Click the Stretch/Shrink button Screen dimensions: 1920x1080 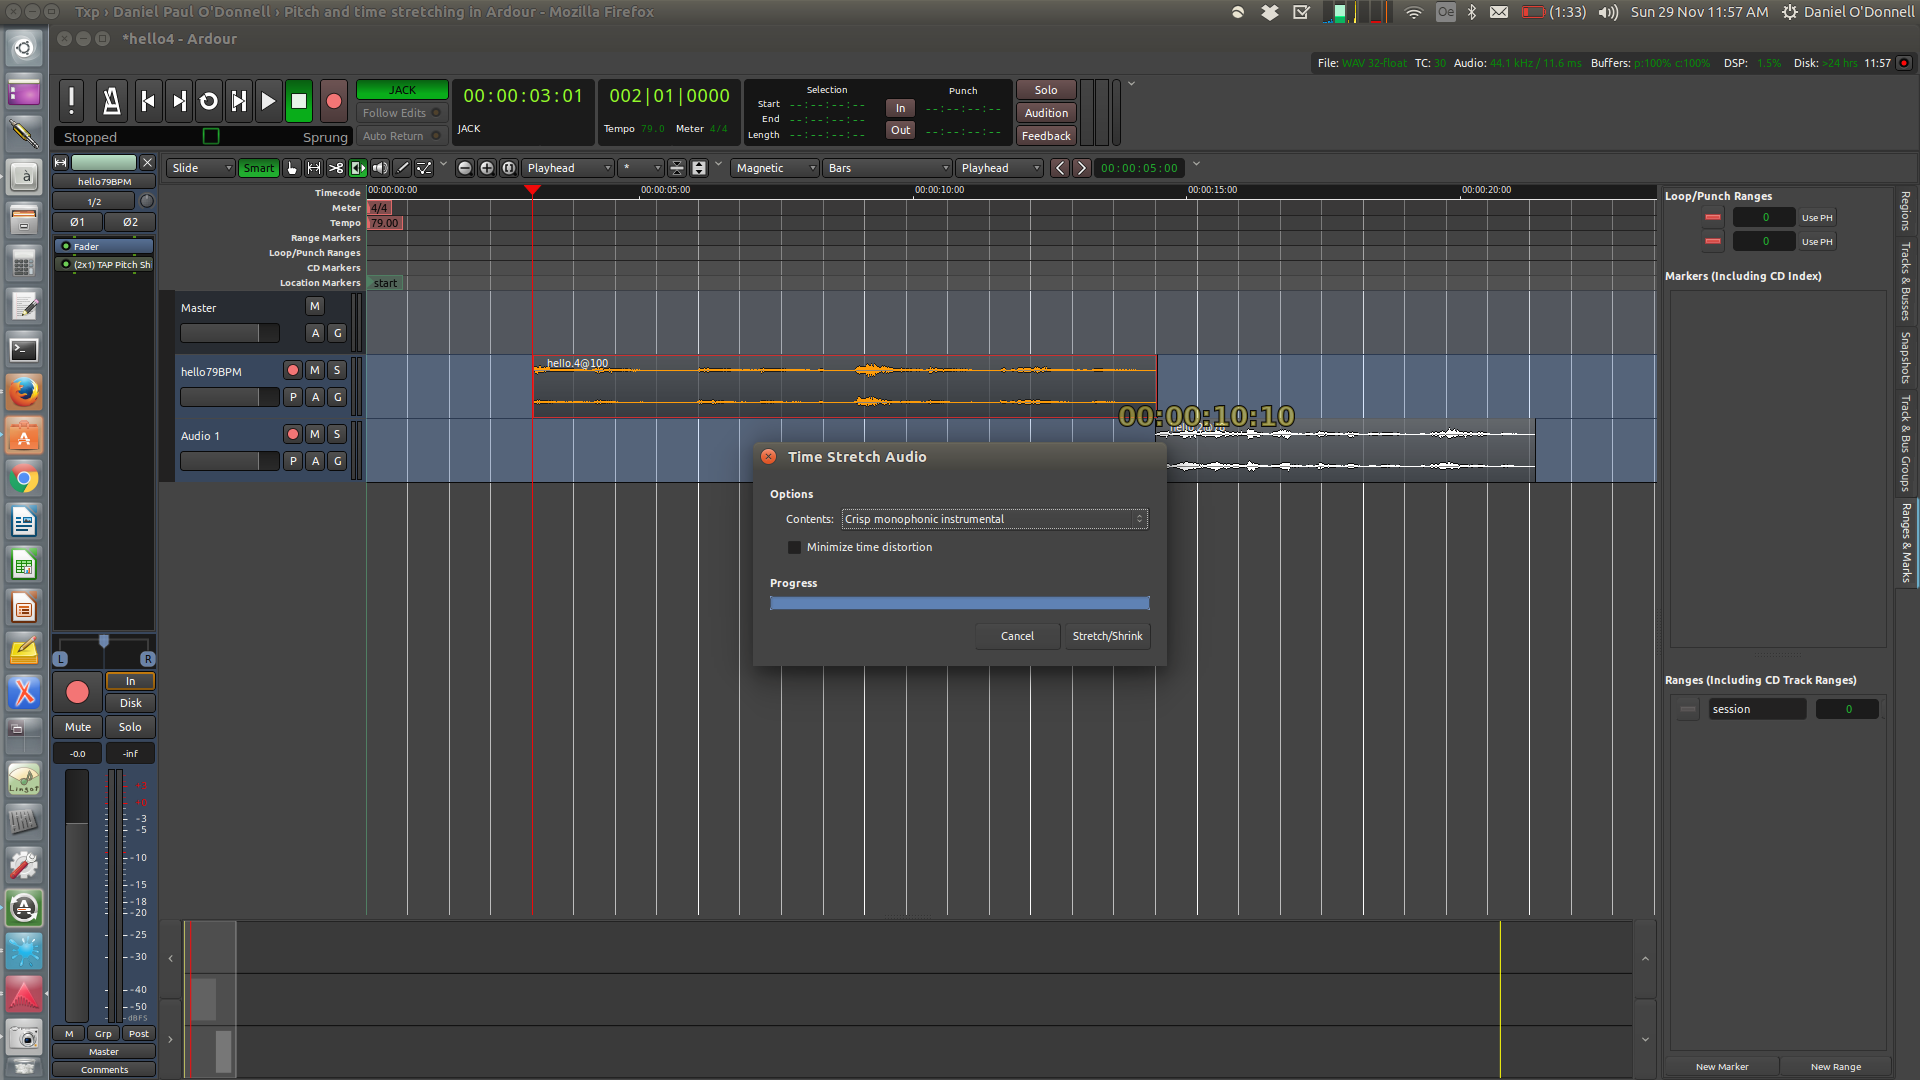[x=1107, y=636]
